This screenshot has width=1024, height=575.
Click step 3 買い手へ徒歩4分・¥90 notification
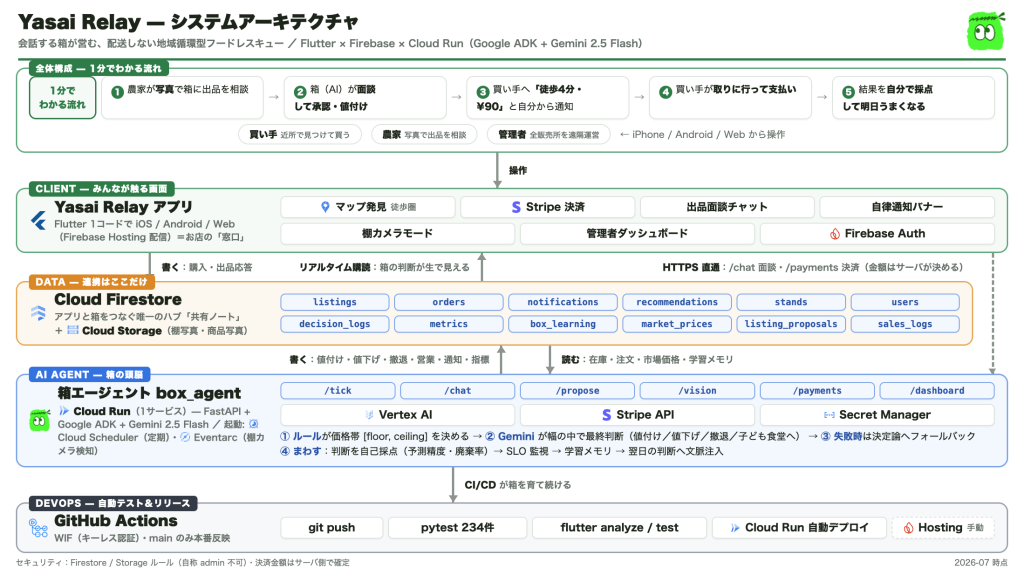548,98
